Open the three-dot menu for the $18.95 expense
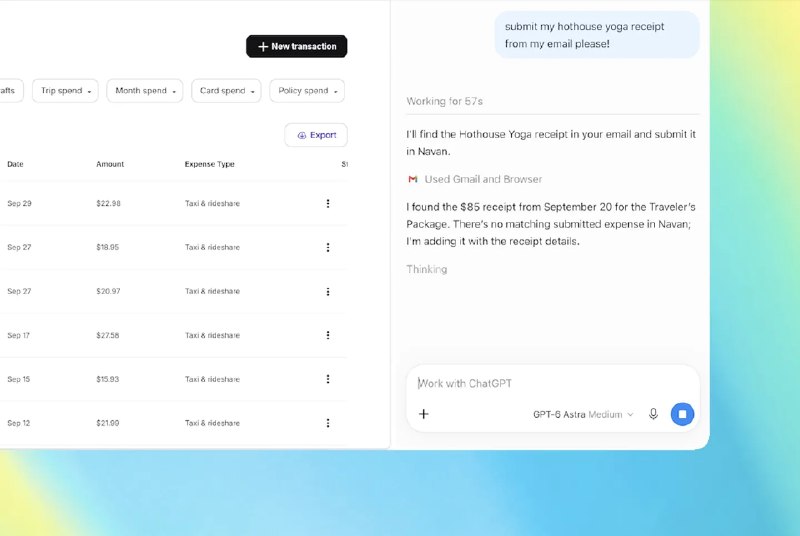This screenshot has width=800, height=536. point(328,247)
